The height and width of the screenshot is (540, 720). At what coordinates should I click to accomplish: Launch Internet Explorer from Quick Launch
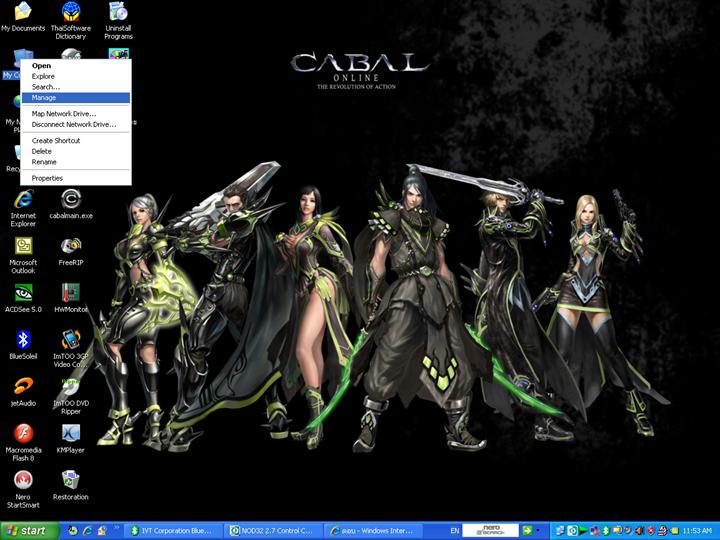pyautogui.click(x=87, y=531)
